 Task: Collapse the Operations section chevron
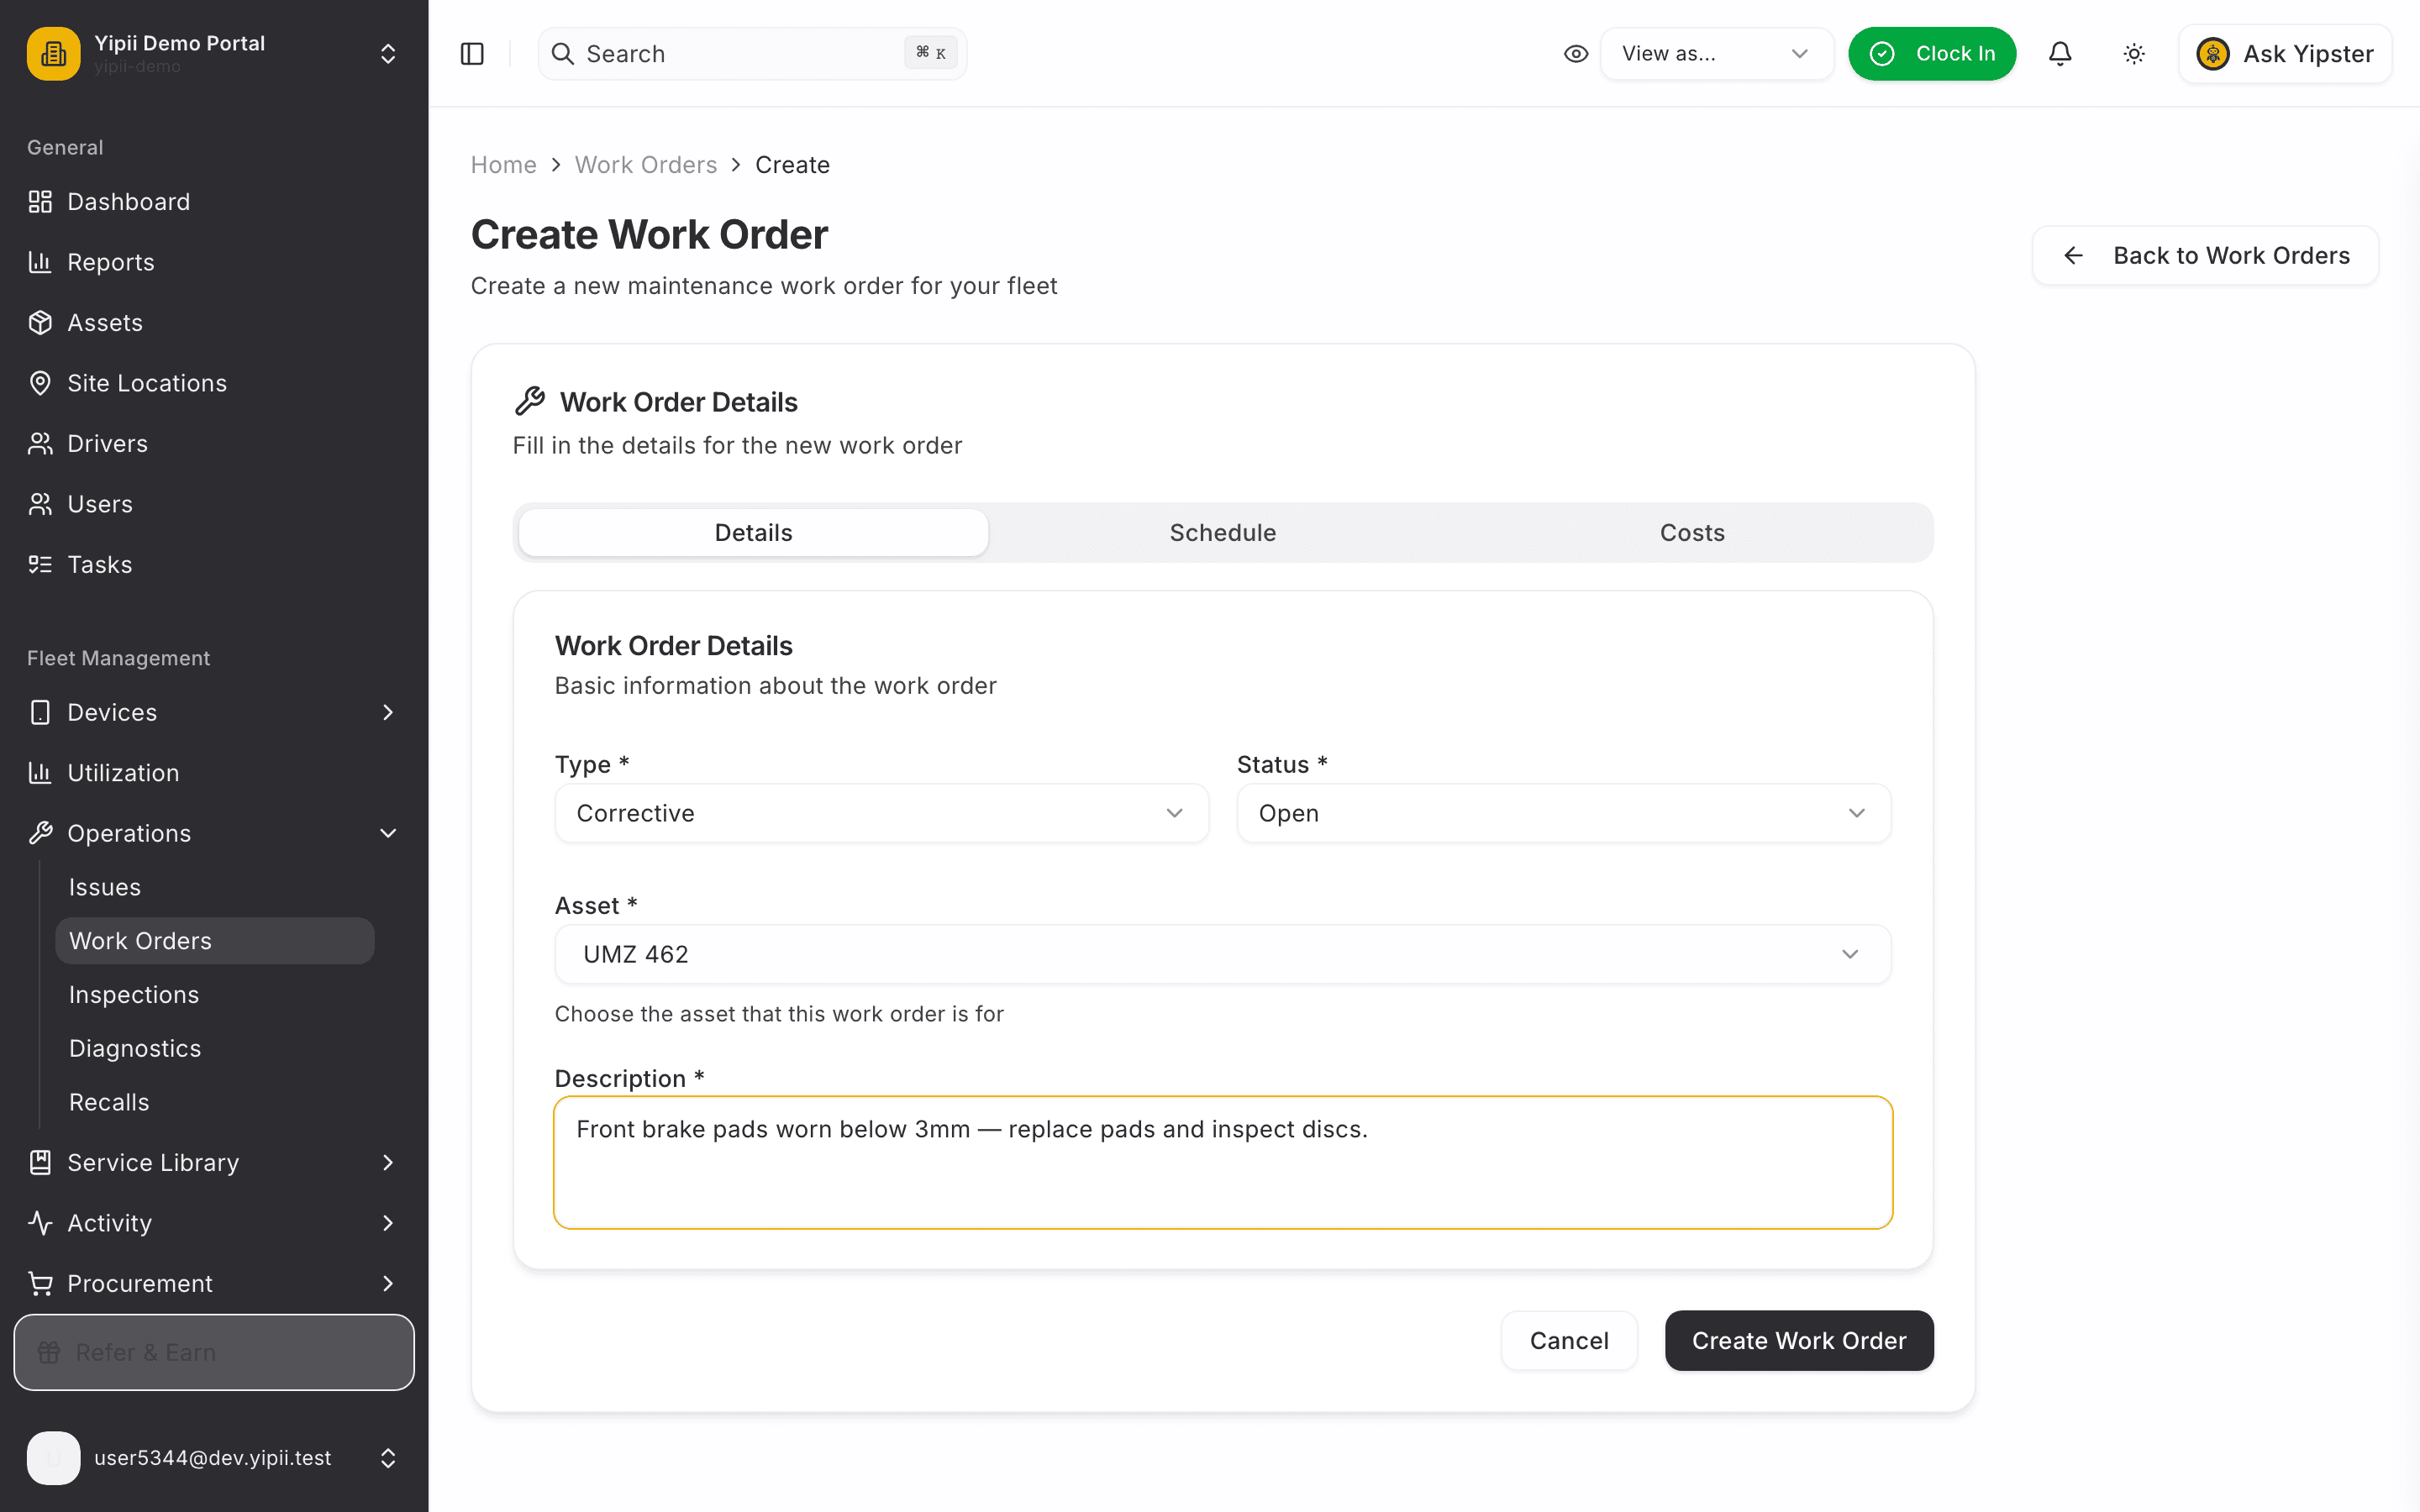click(388, 833)
